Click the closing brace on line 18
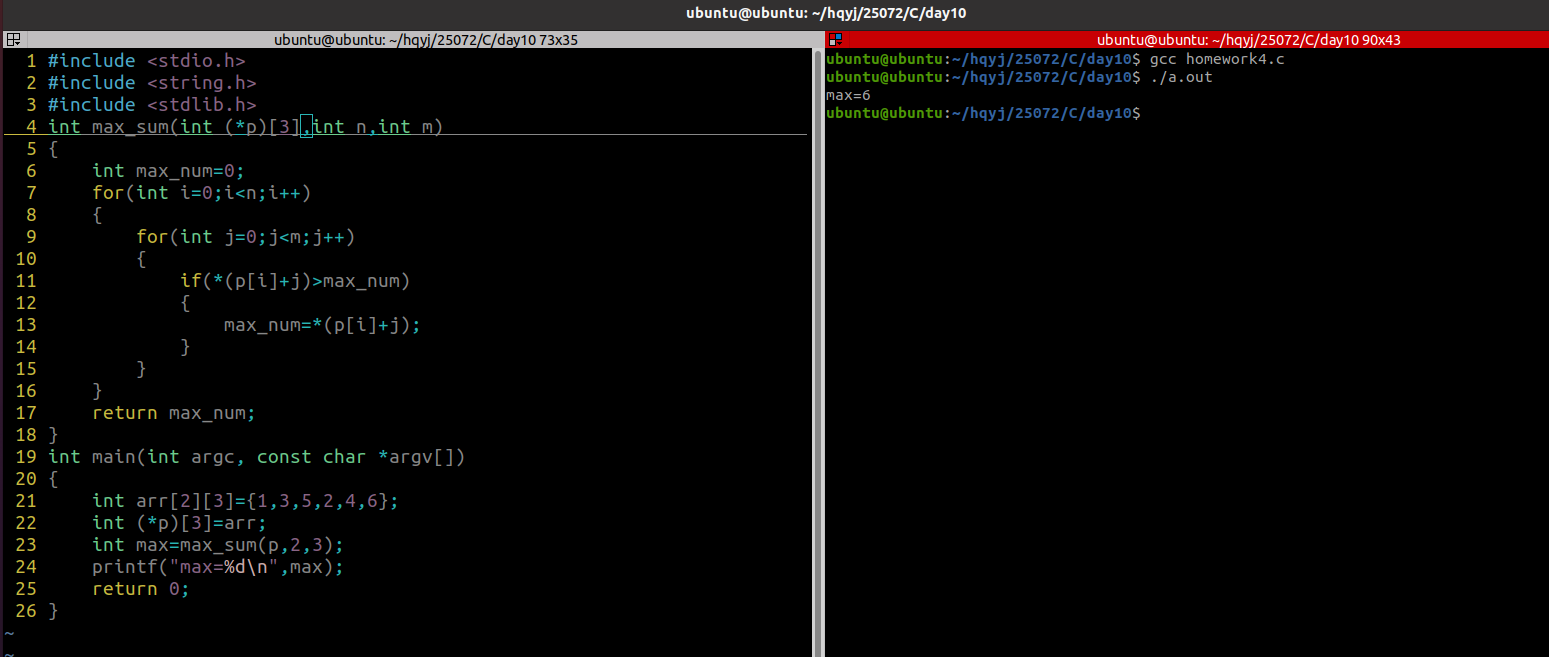Viewport: 1549px width, 657px height. [53, 435]
